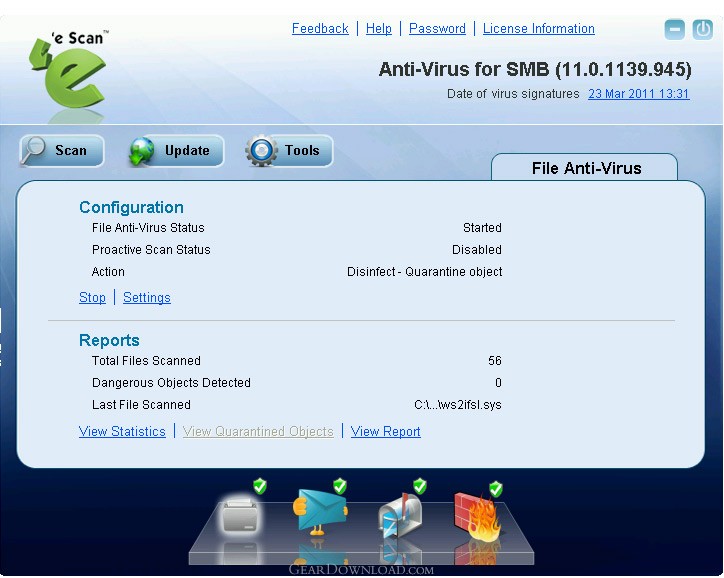
Task: Select the Mail Anti-Virus envelope icon
Action: (320, 511)
